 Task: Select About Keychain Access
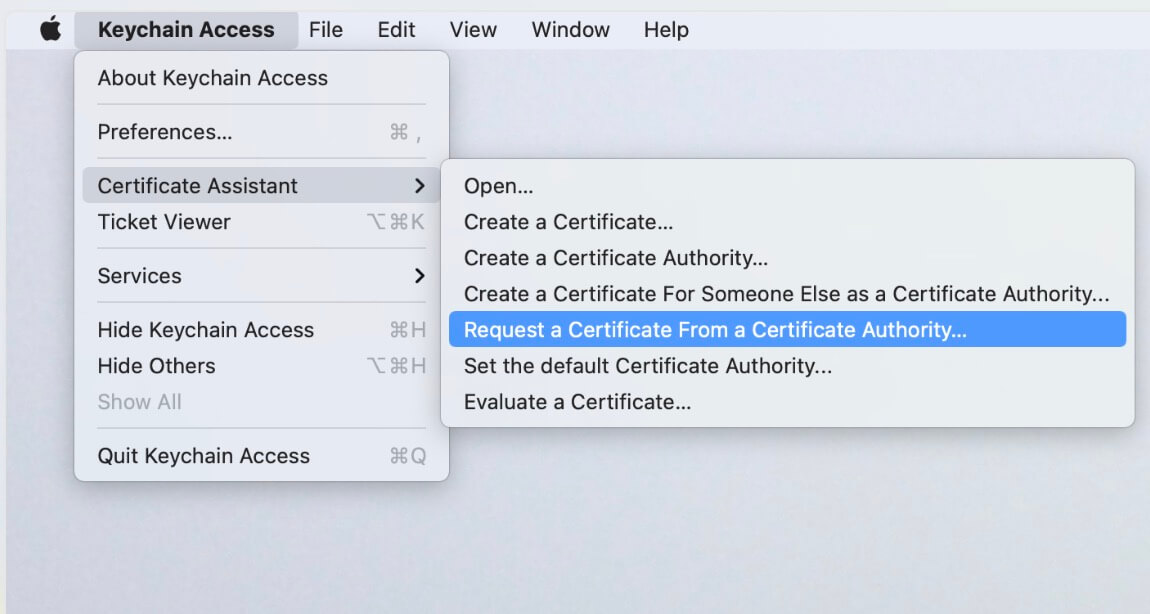coord(212,78)
